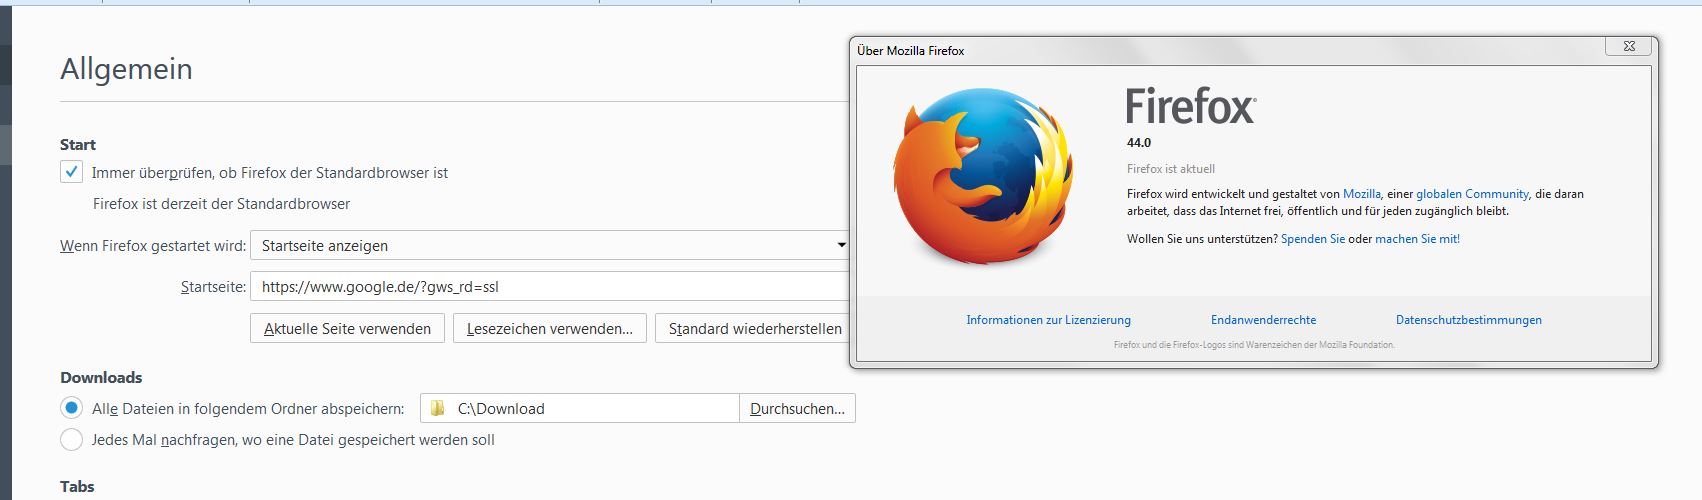Click 'Lesezeichen verwenden...' button
Screen dimensions: 1702x500
(x=549, y=329)
